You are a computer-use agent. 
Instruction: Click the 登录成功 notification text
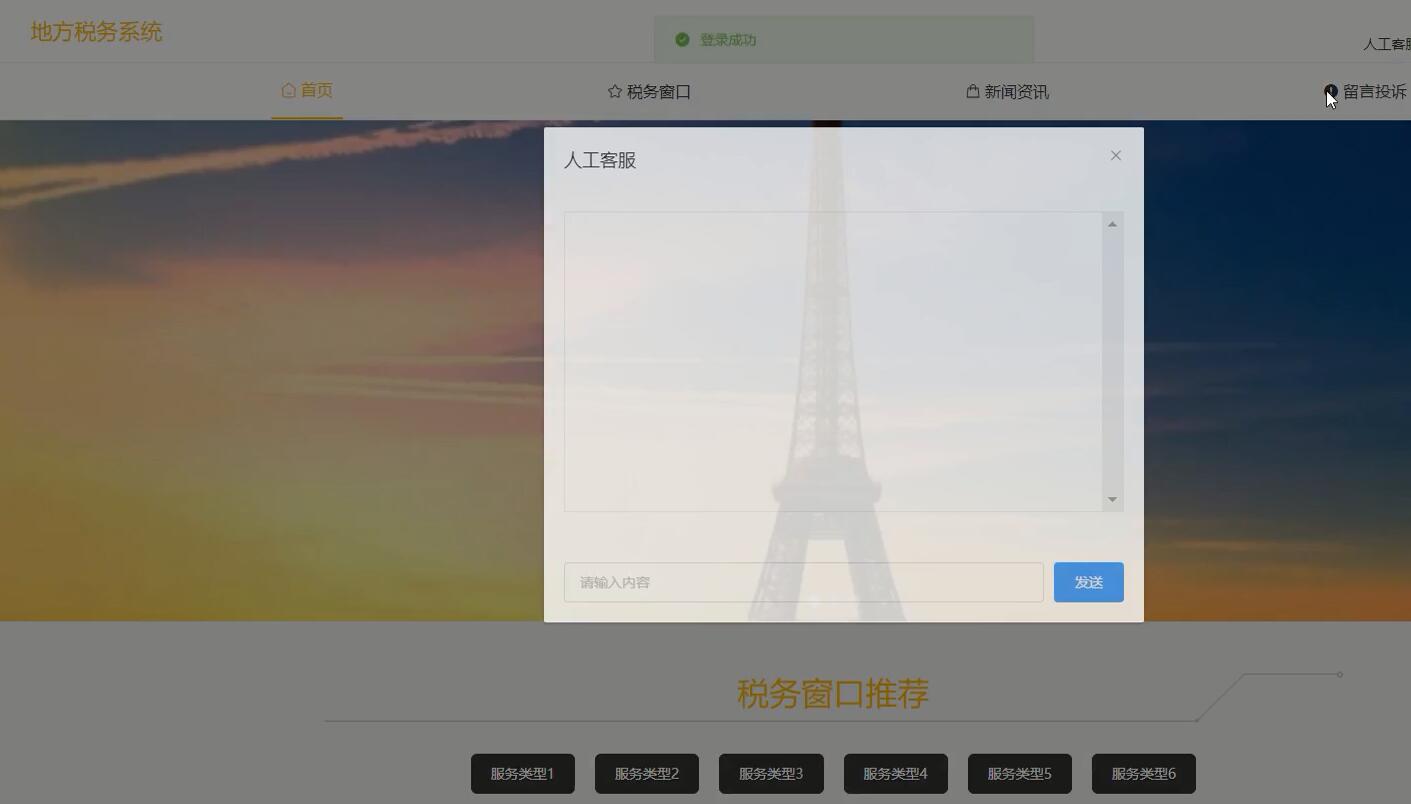pyautogui.click(x=728, y=40)
